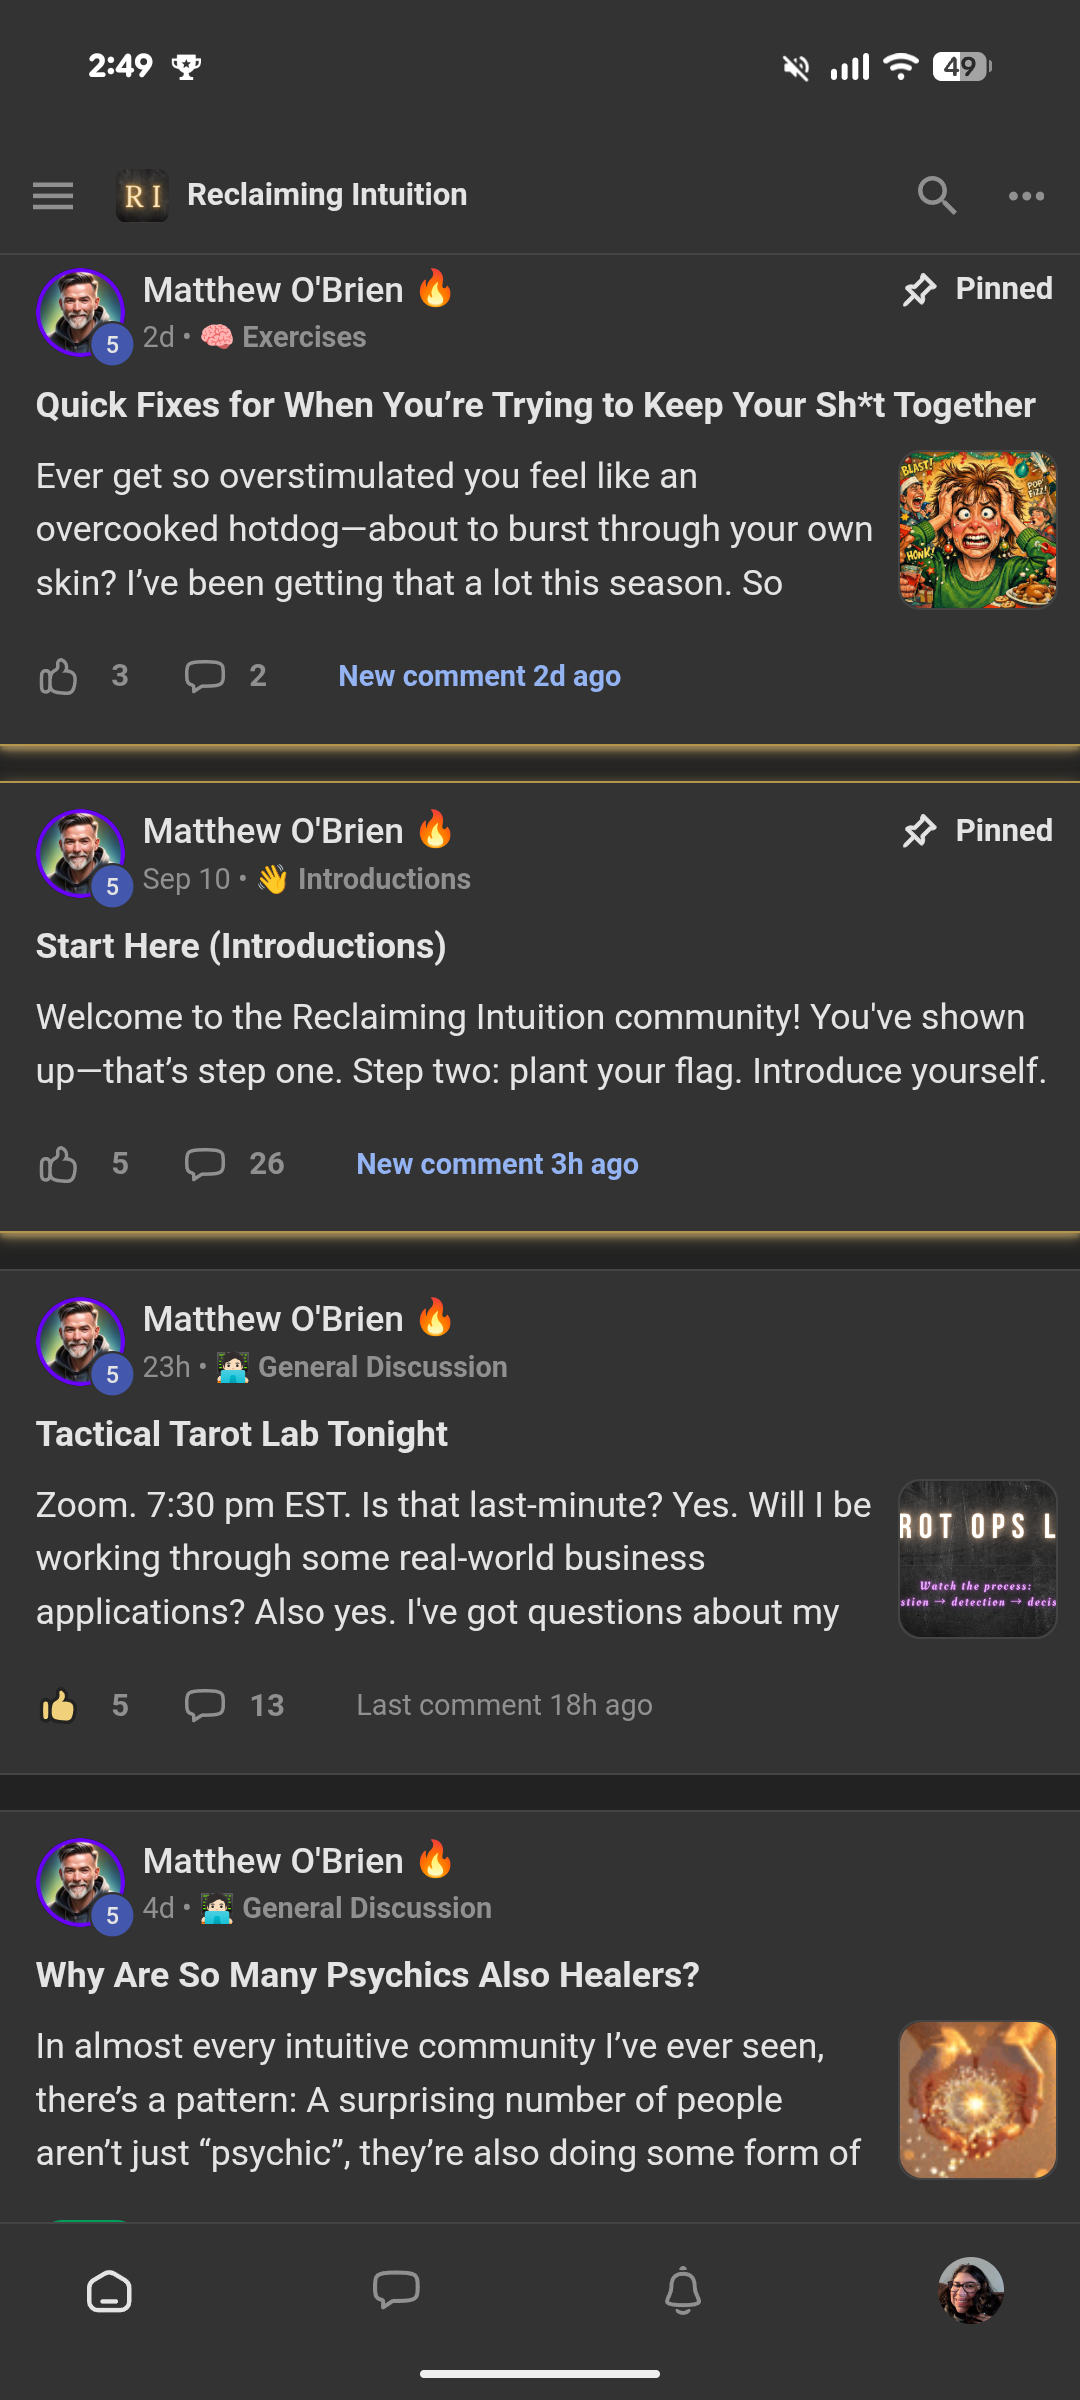The width and height of the screenshot is (1080, 2400).
Task: Open comments on Start Here post
Action: click(205, 1164)
